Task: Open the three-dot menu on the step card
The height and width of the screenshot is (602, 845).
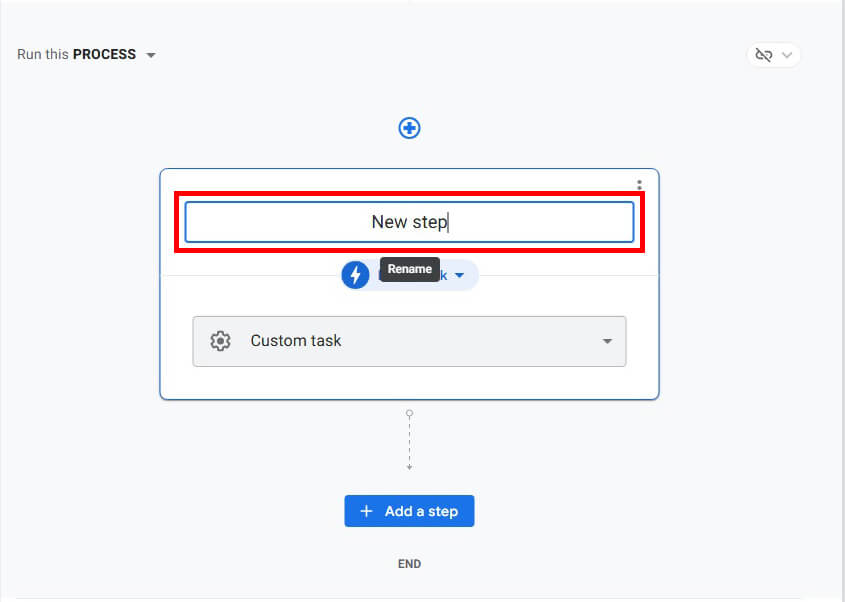Action: (x=640, y=185)
